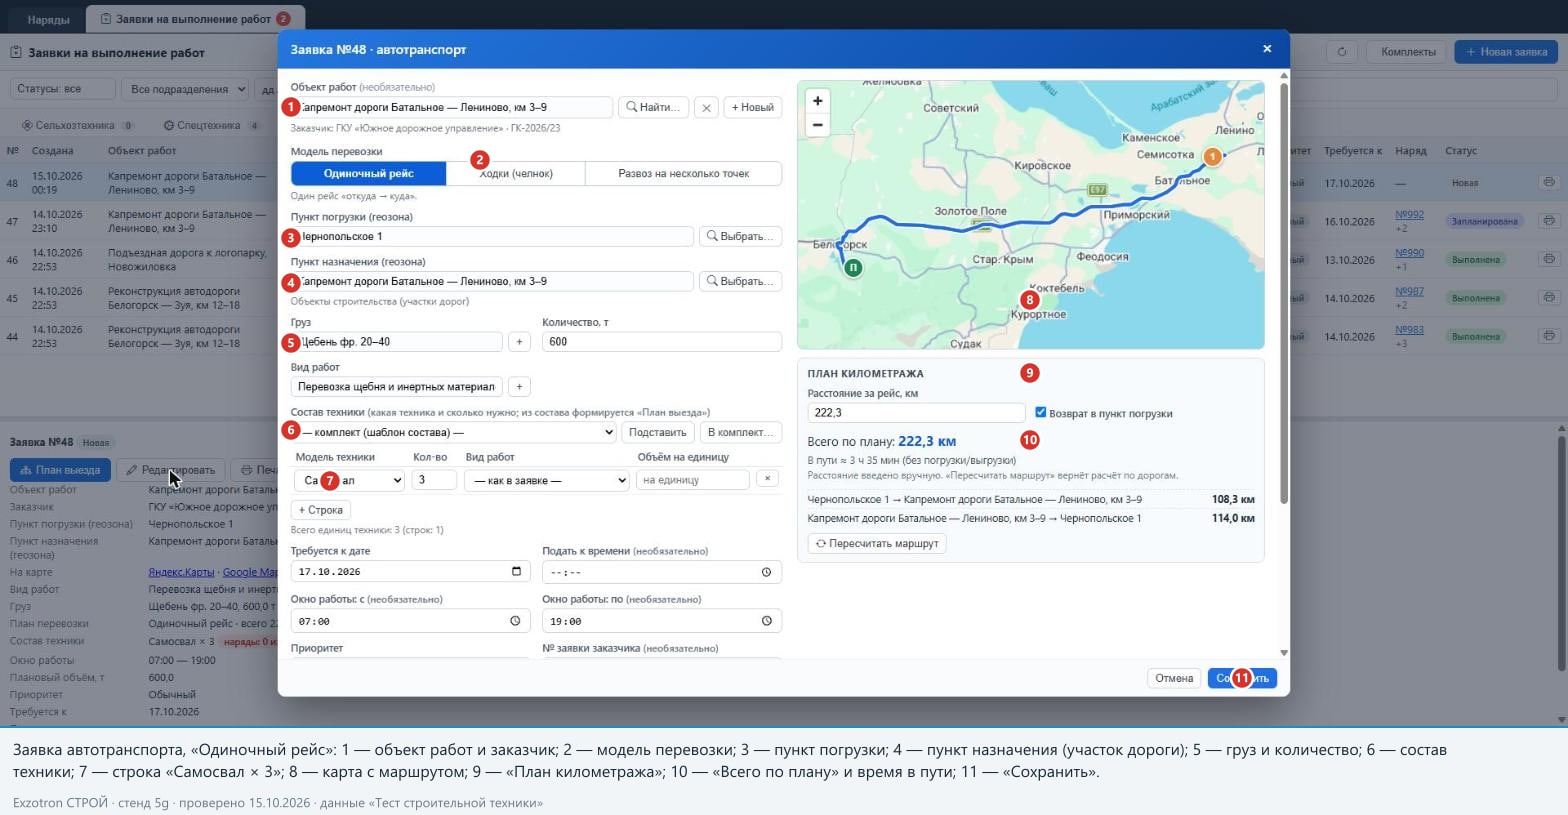Click green П loading marker on map
Image resolution: width=1568 pixels, height=815 pixels.
pos(853,268)
